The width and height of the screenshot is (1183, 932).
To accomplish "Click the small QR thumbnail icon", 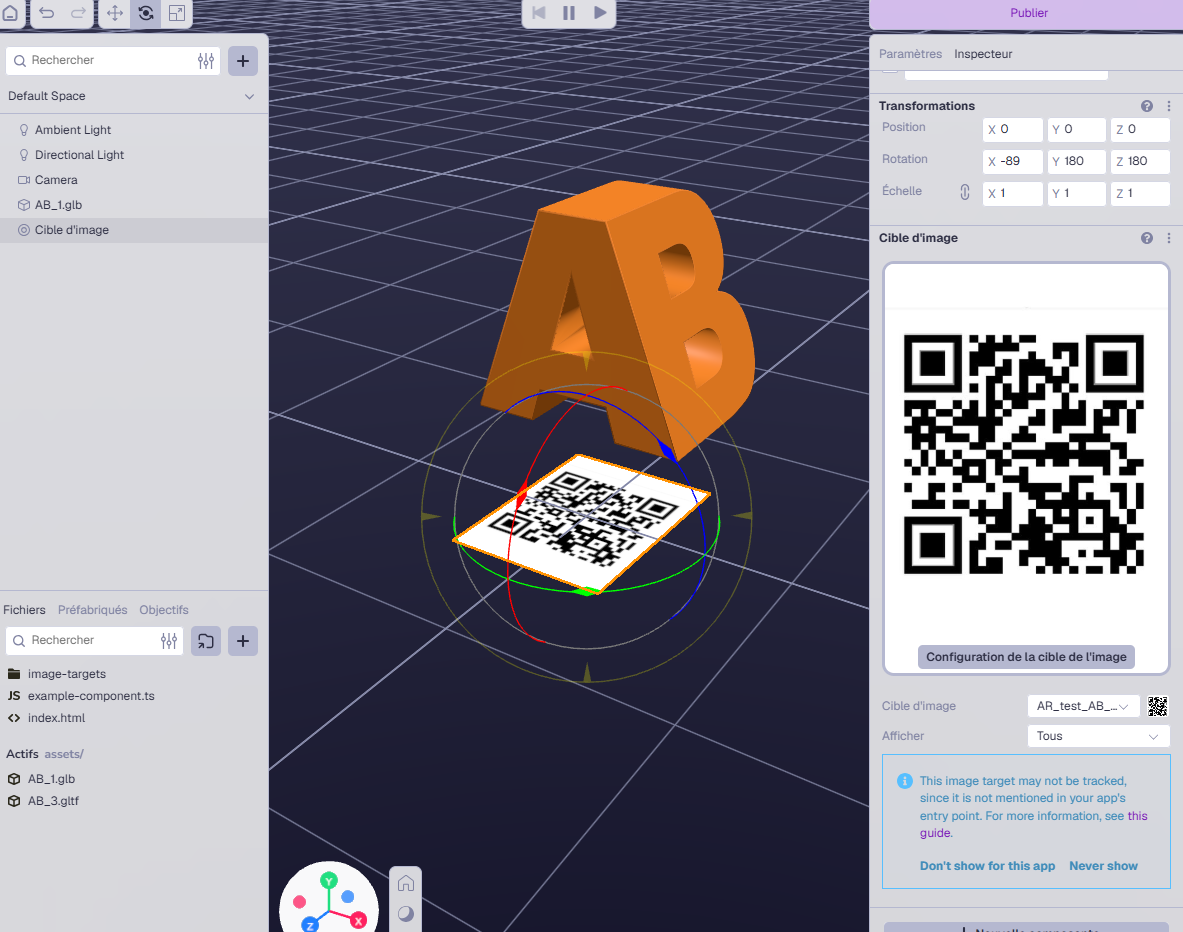I will tap(1157, 706).
